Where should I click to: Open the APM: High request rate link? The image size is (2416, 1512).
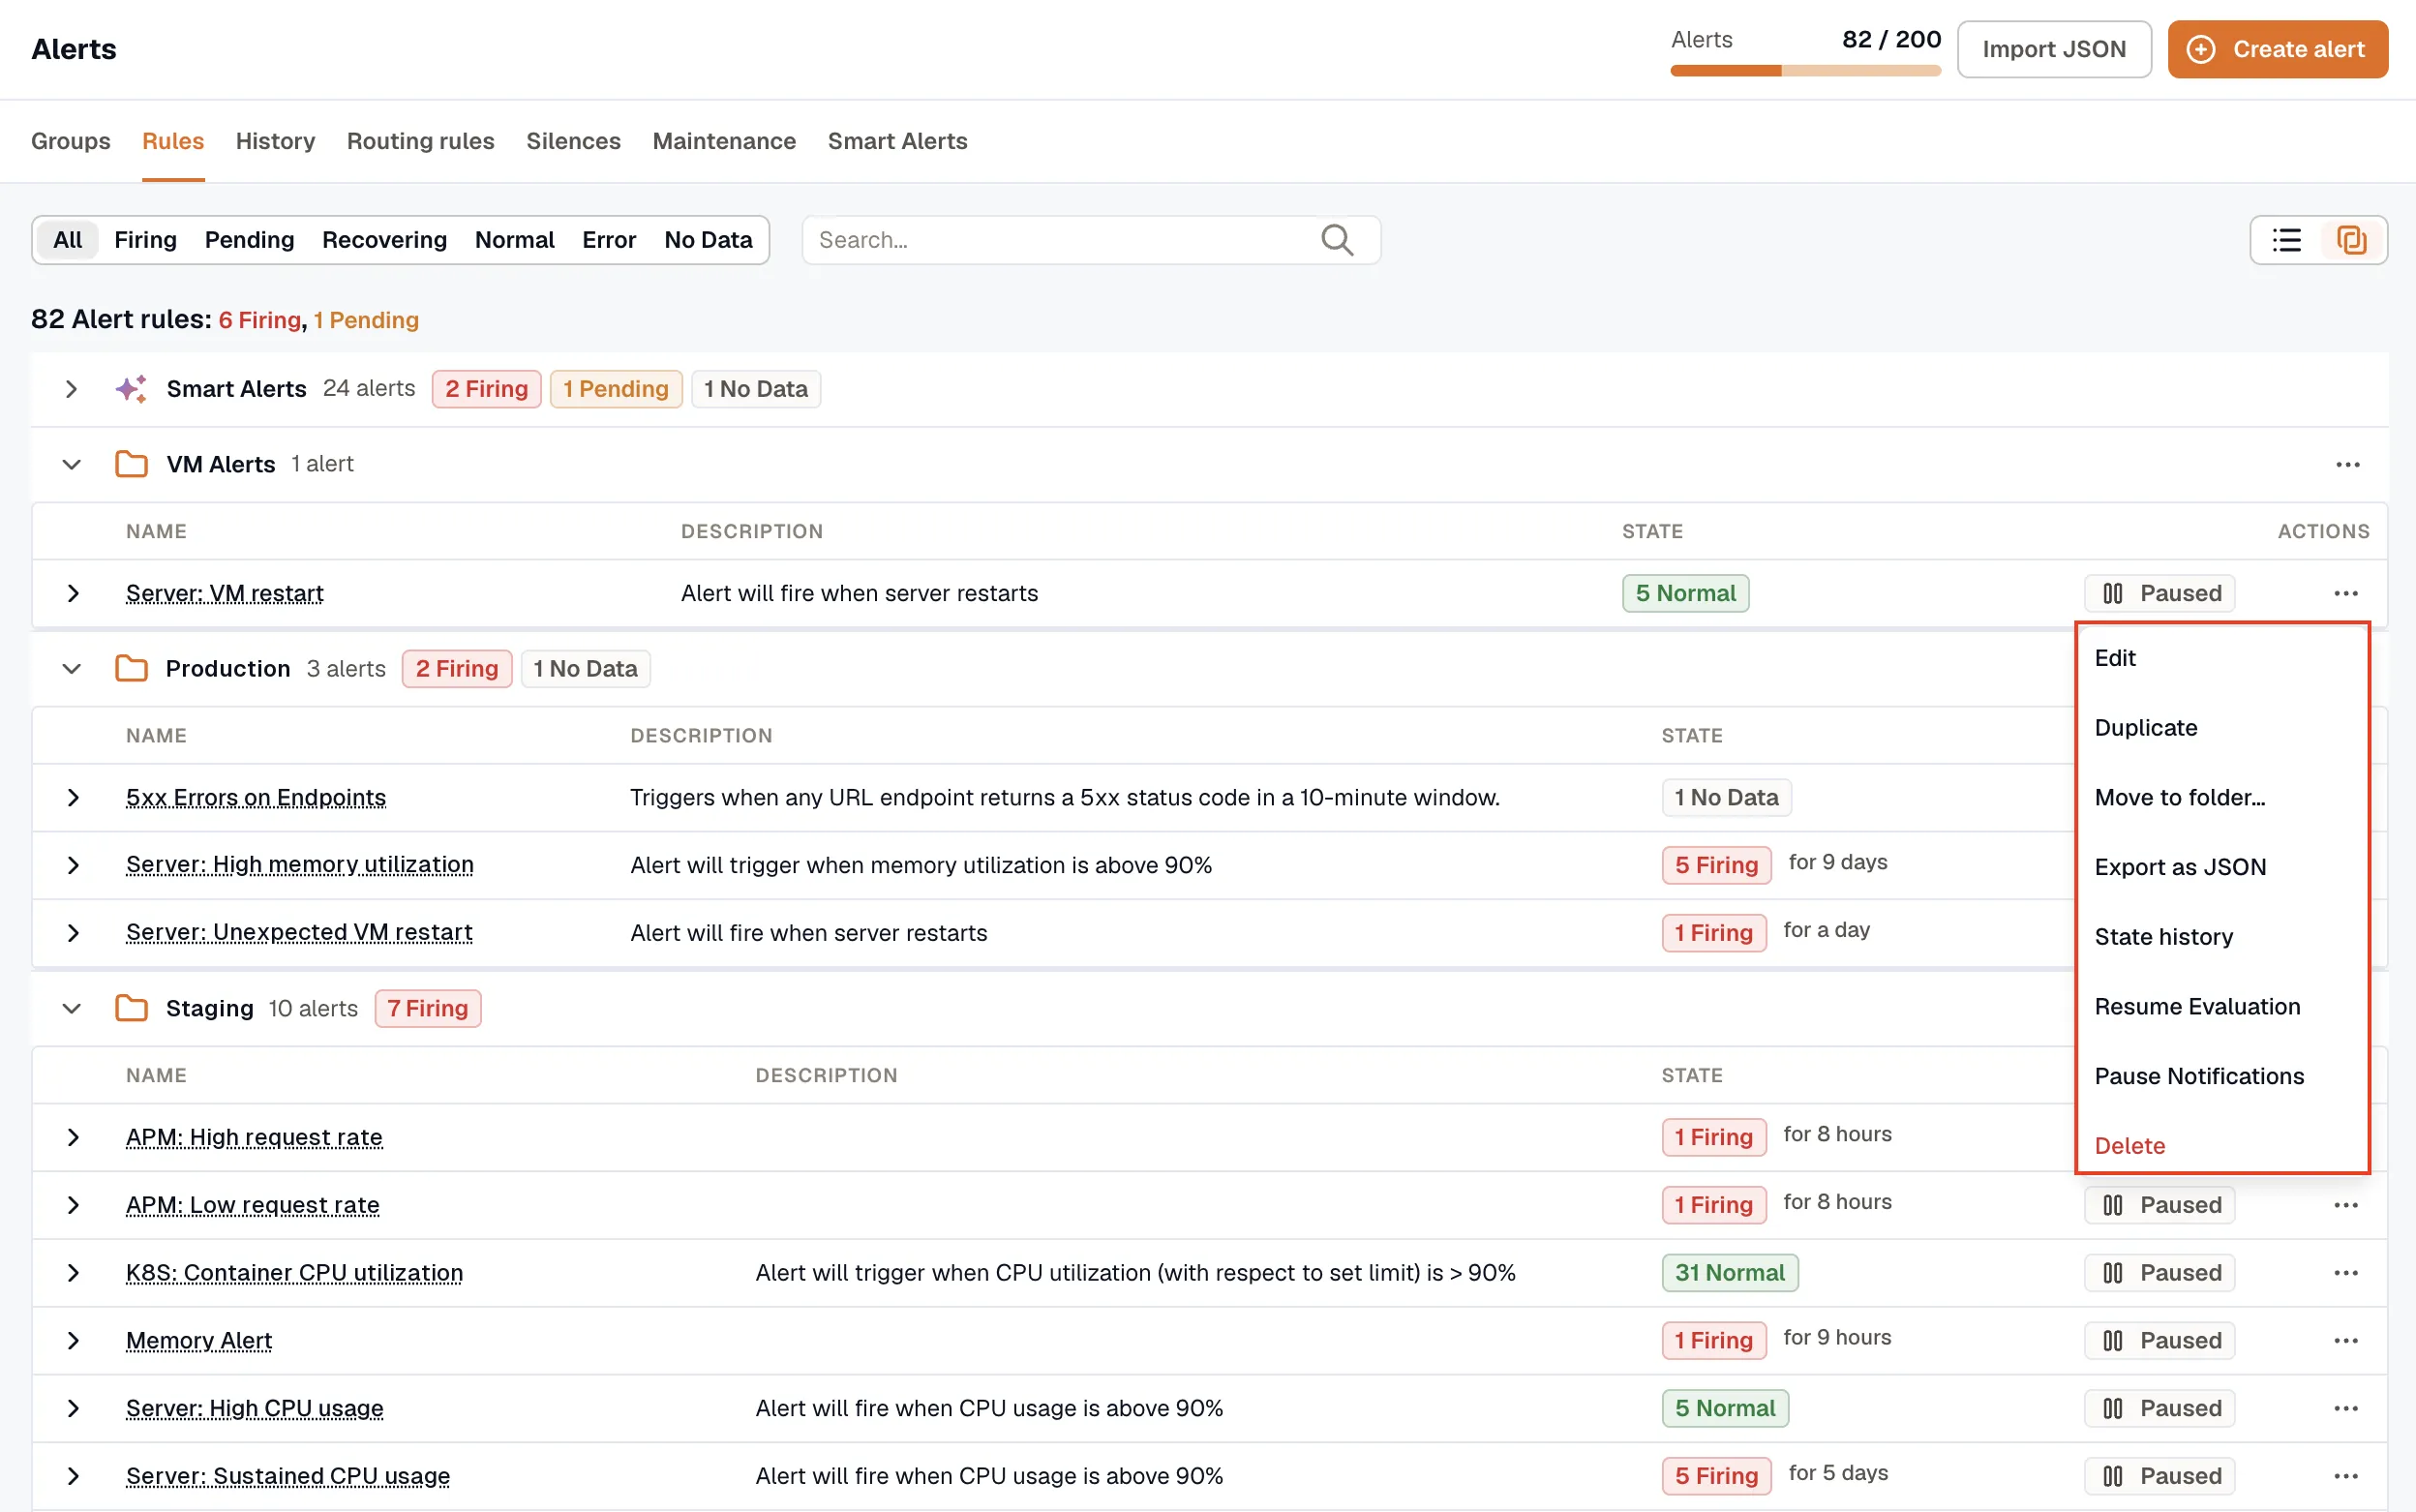[254, 1137]
